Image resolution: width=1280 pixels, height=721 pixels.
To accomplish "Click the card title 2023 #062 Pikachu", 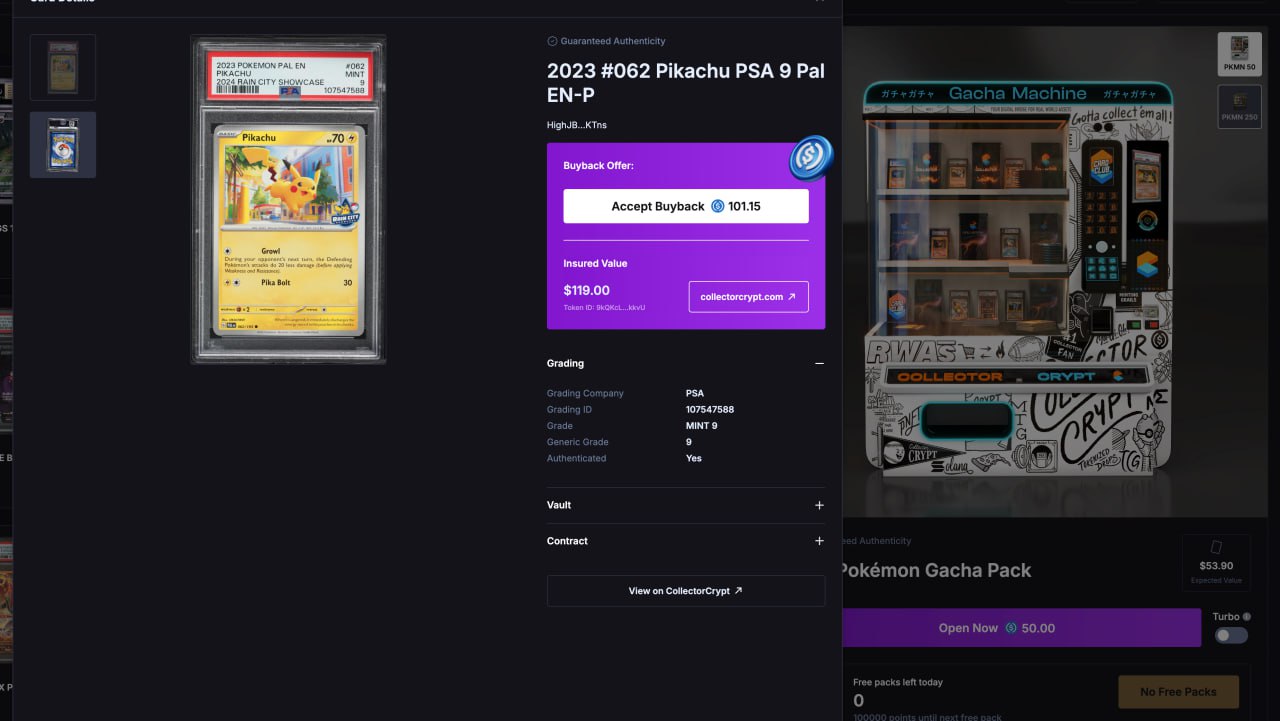I will (686, 83).
